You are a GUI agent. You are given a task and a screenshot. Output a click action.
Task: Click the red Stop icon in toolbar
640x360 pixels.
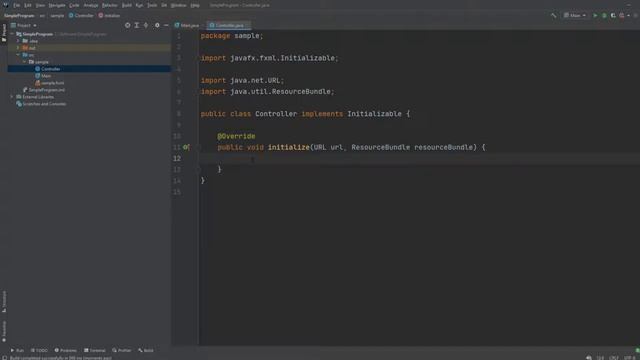[622, 16]
